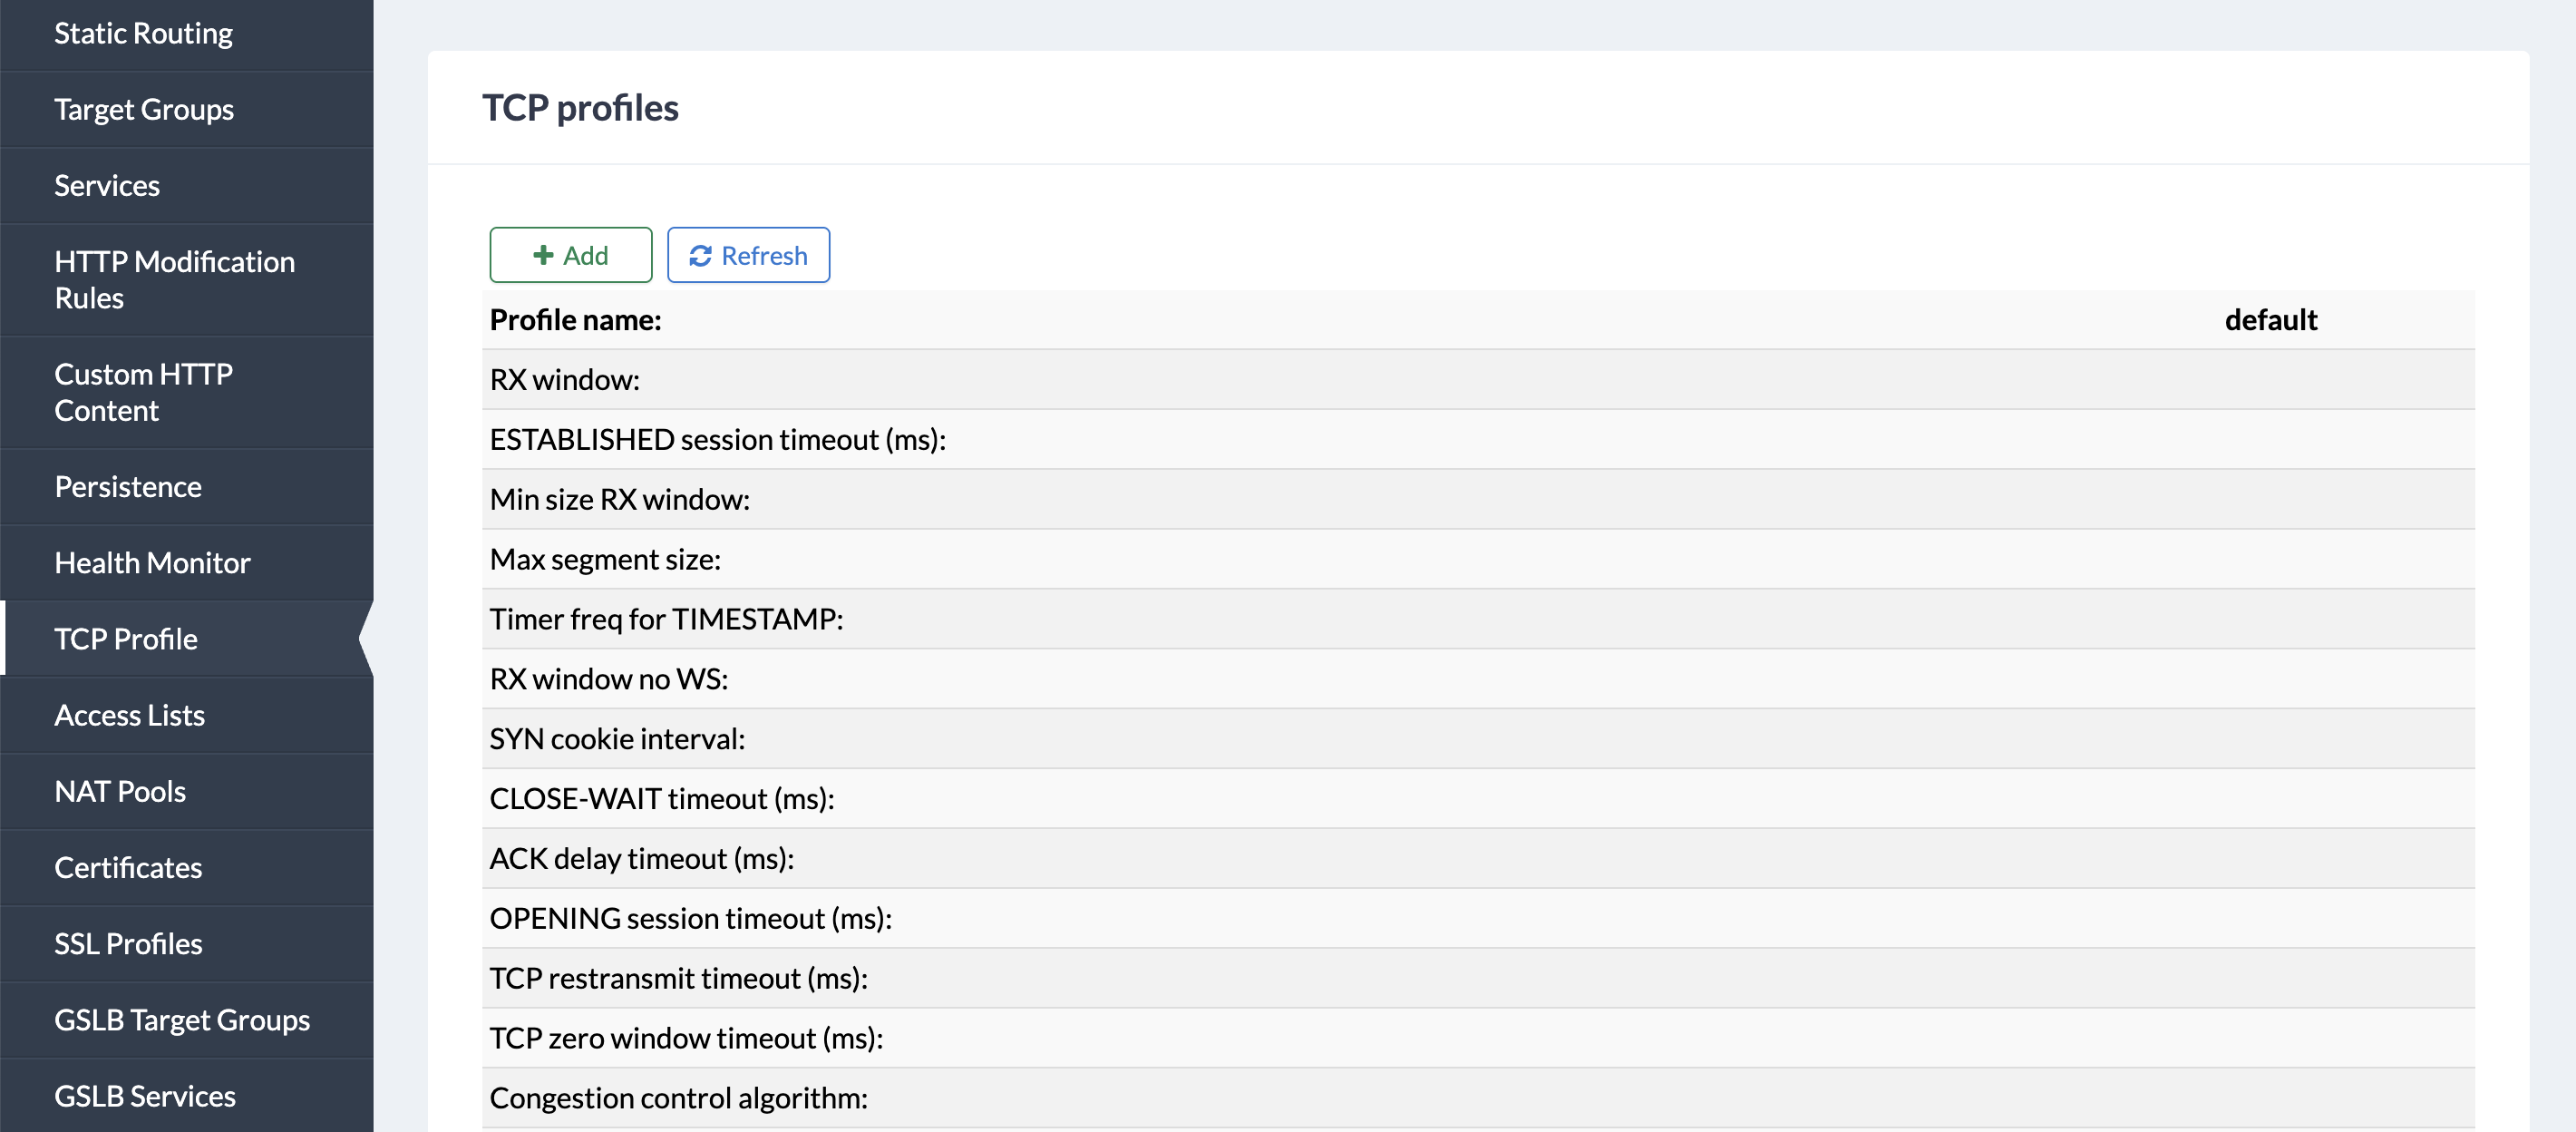2576x1132 pixels.
Task: Click the plus icon on Add button
Action: pos(544,255)
